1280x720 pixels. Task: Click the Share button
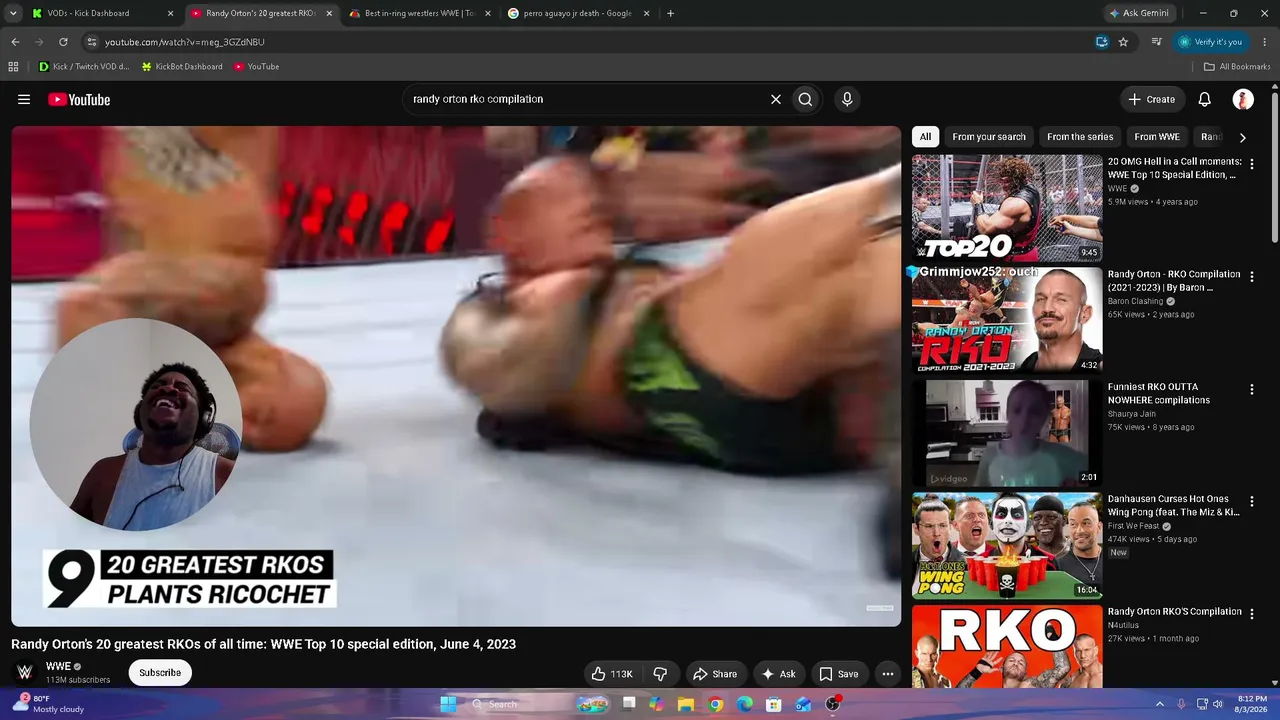coord(715,674)
